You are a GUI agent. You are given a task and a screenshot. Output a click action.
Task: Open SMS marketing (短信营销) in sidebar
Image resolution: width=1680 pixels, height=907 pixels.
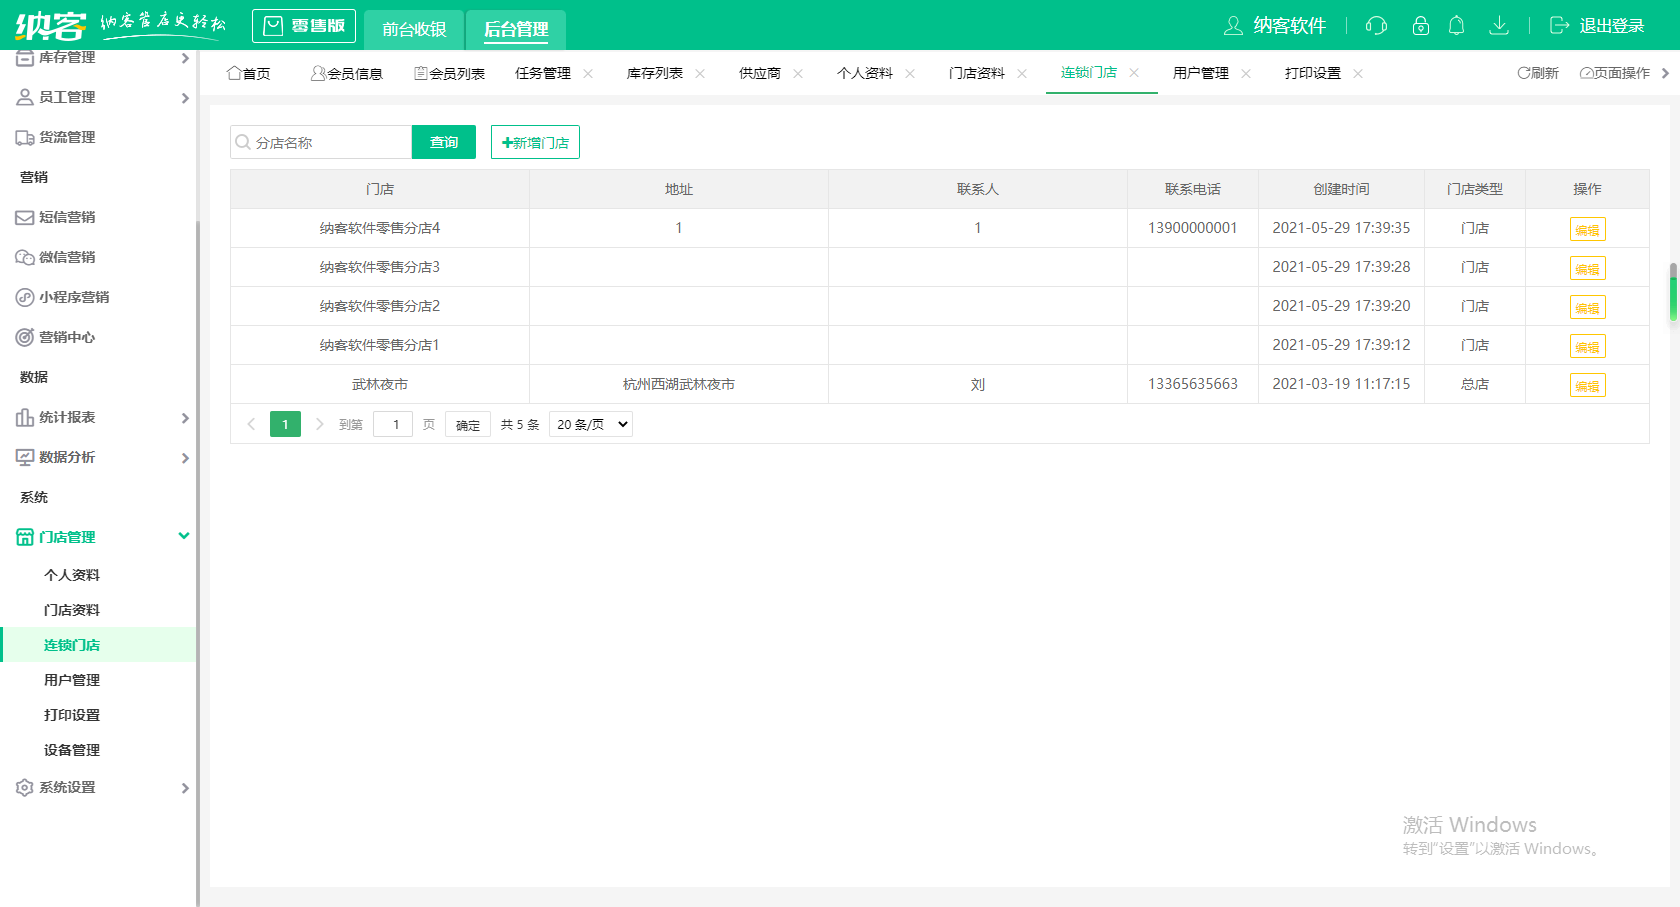pyautogui.click(x=67, y=217)
